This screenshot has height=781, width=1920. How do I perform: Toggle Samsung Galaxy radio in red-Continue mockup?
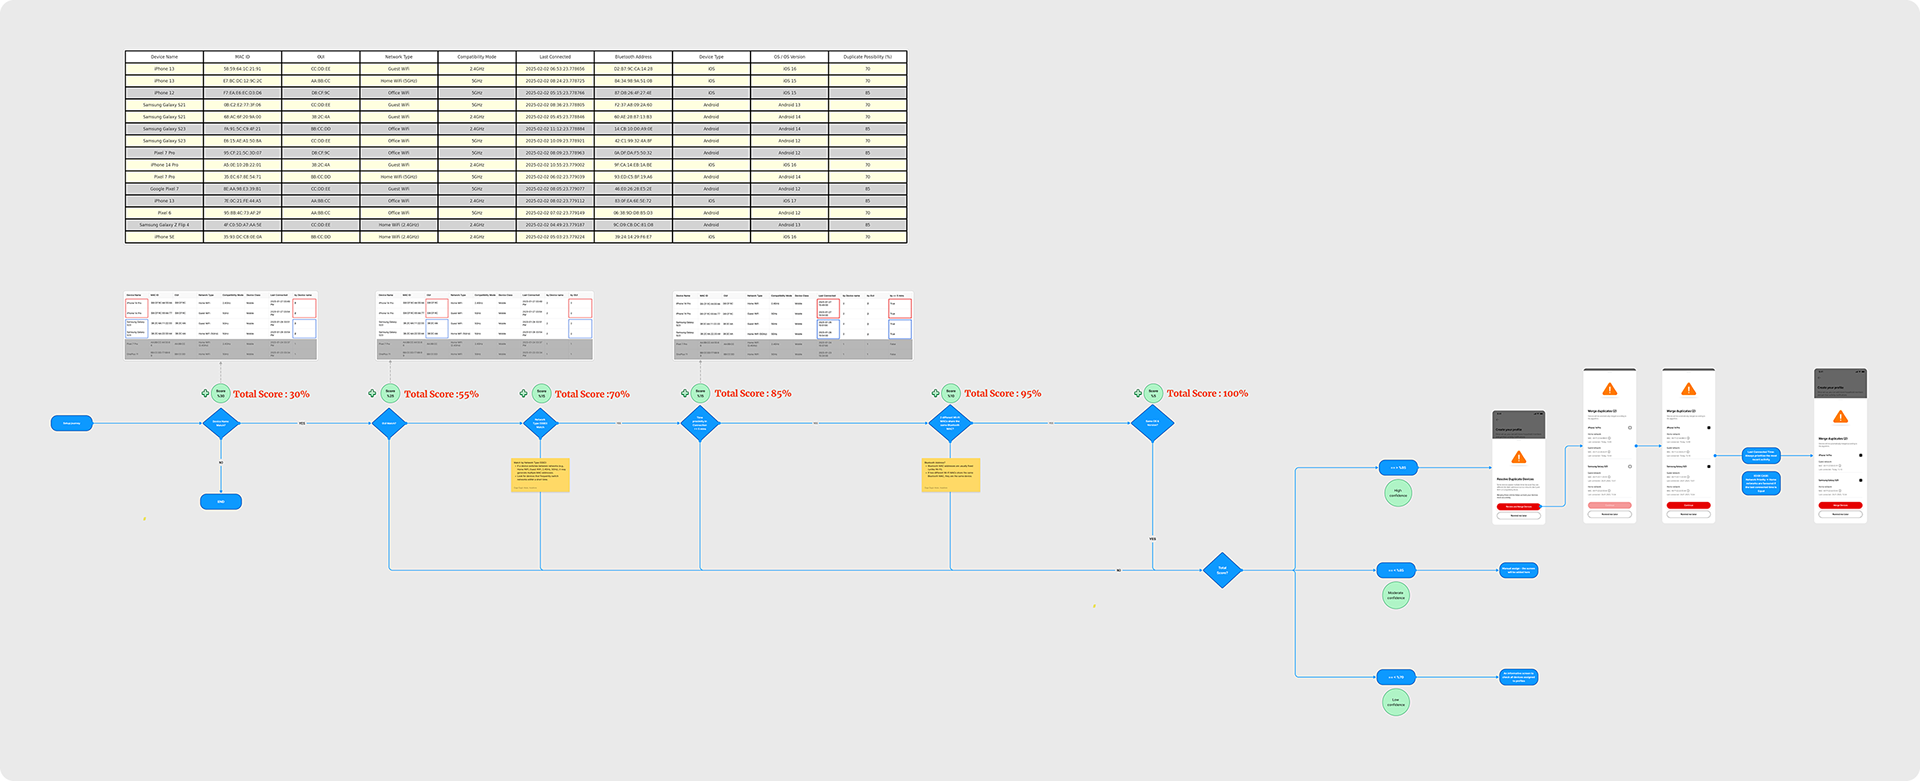pos(1709,466)
